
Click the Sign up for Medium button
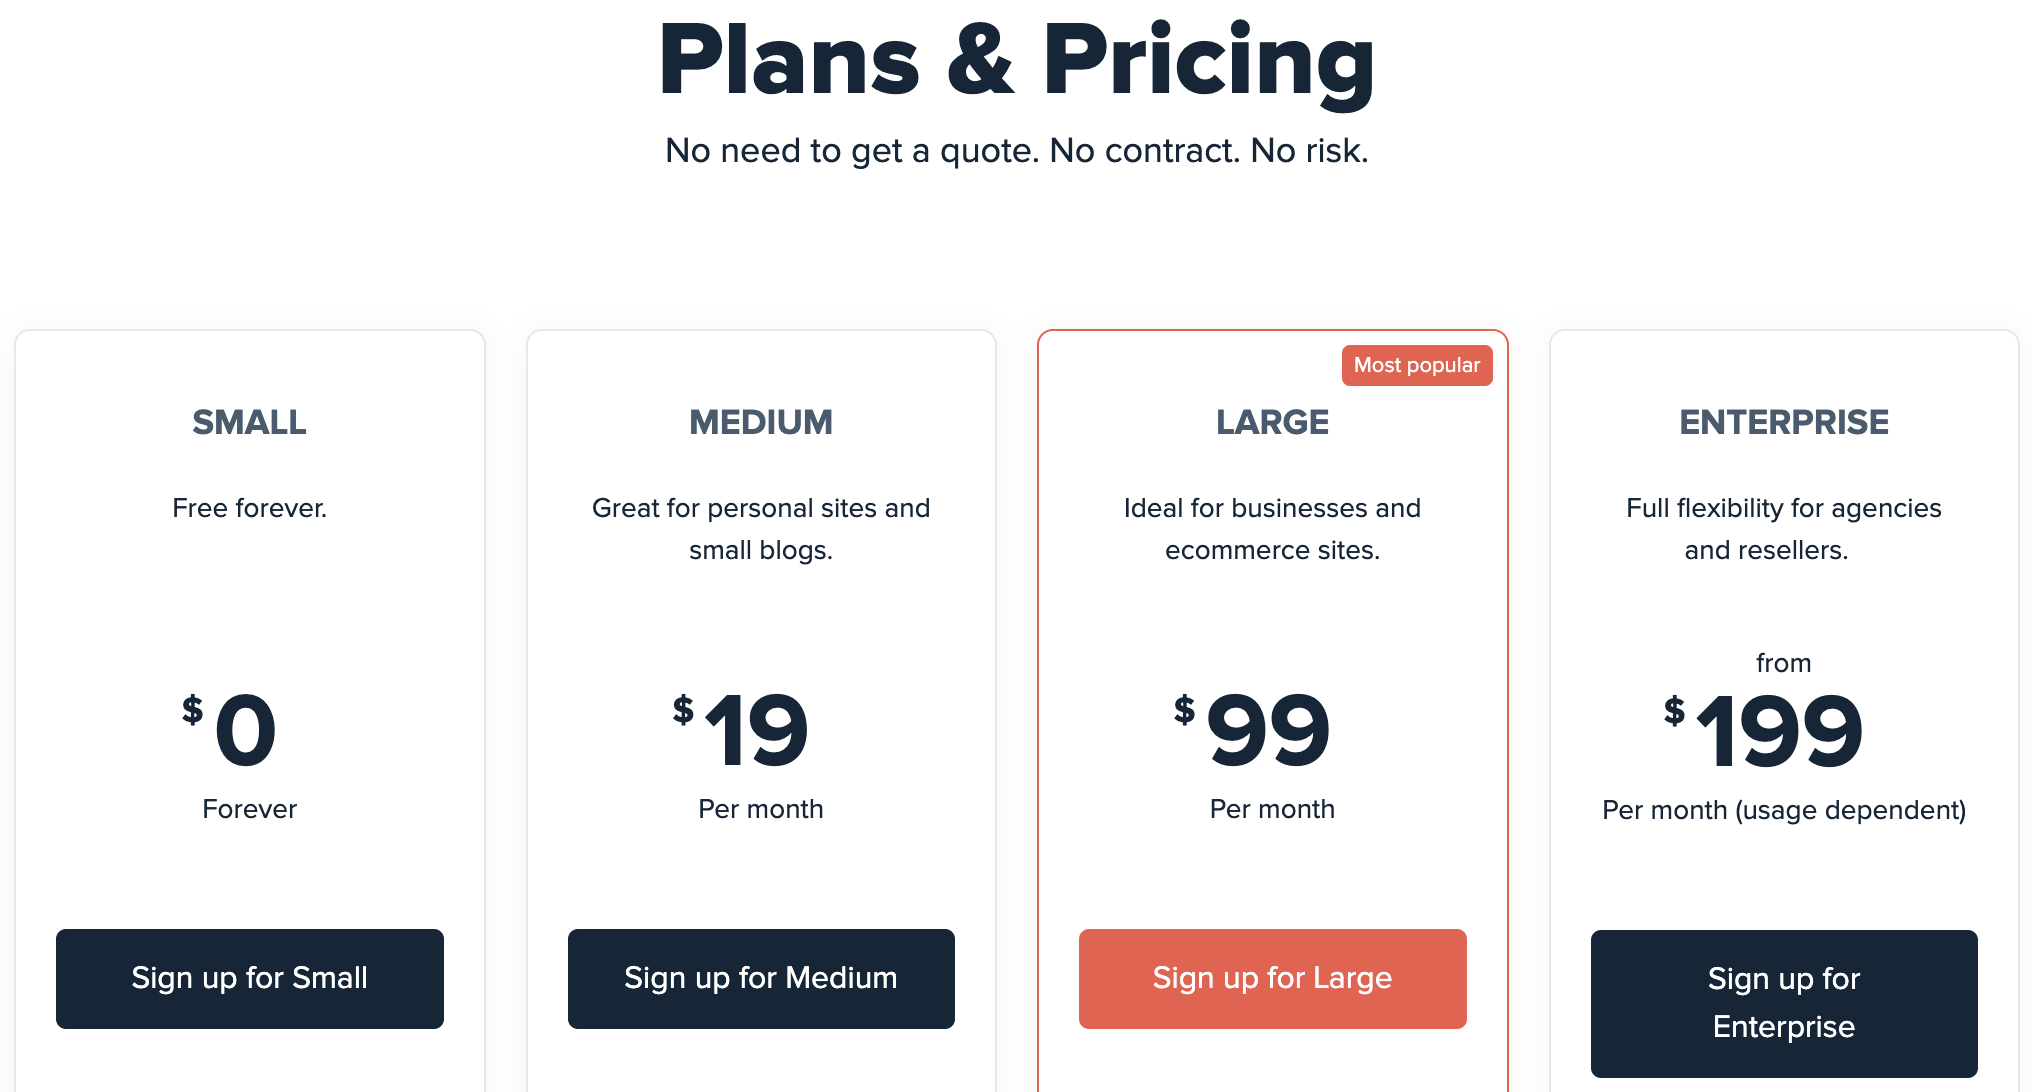[x=761, y=978]
